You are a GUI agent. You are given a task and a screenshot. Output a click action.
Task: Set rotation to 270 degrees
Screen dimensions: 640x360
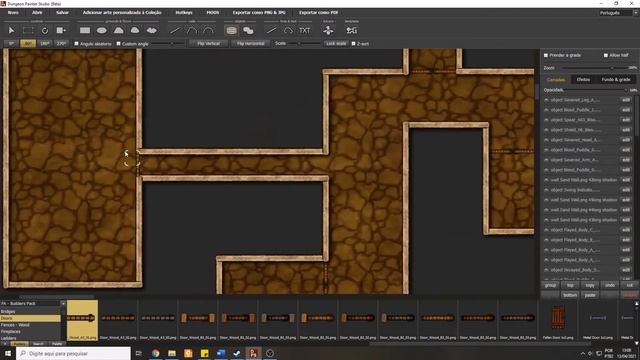[x=61, y=43]
